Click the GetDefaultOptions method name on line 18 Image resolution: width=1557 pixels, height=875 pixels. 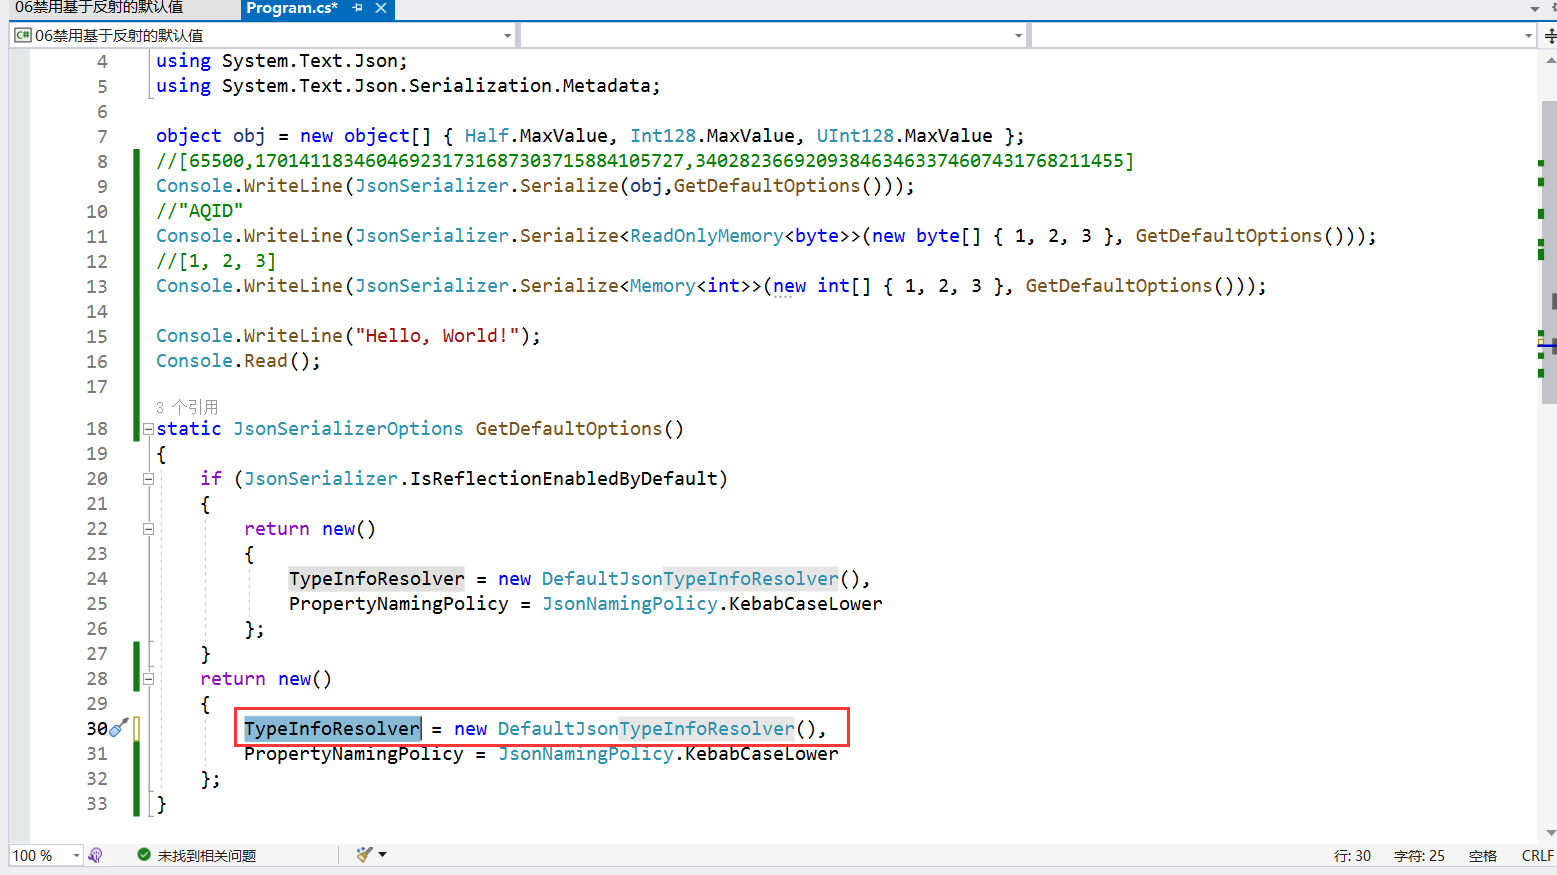click(x=569, y=429)
